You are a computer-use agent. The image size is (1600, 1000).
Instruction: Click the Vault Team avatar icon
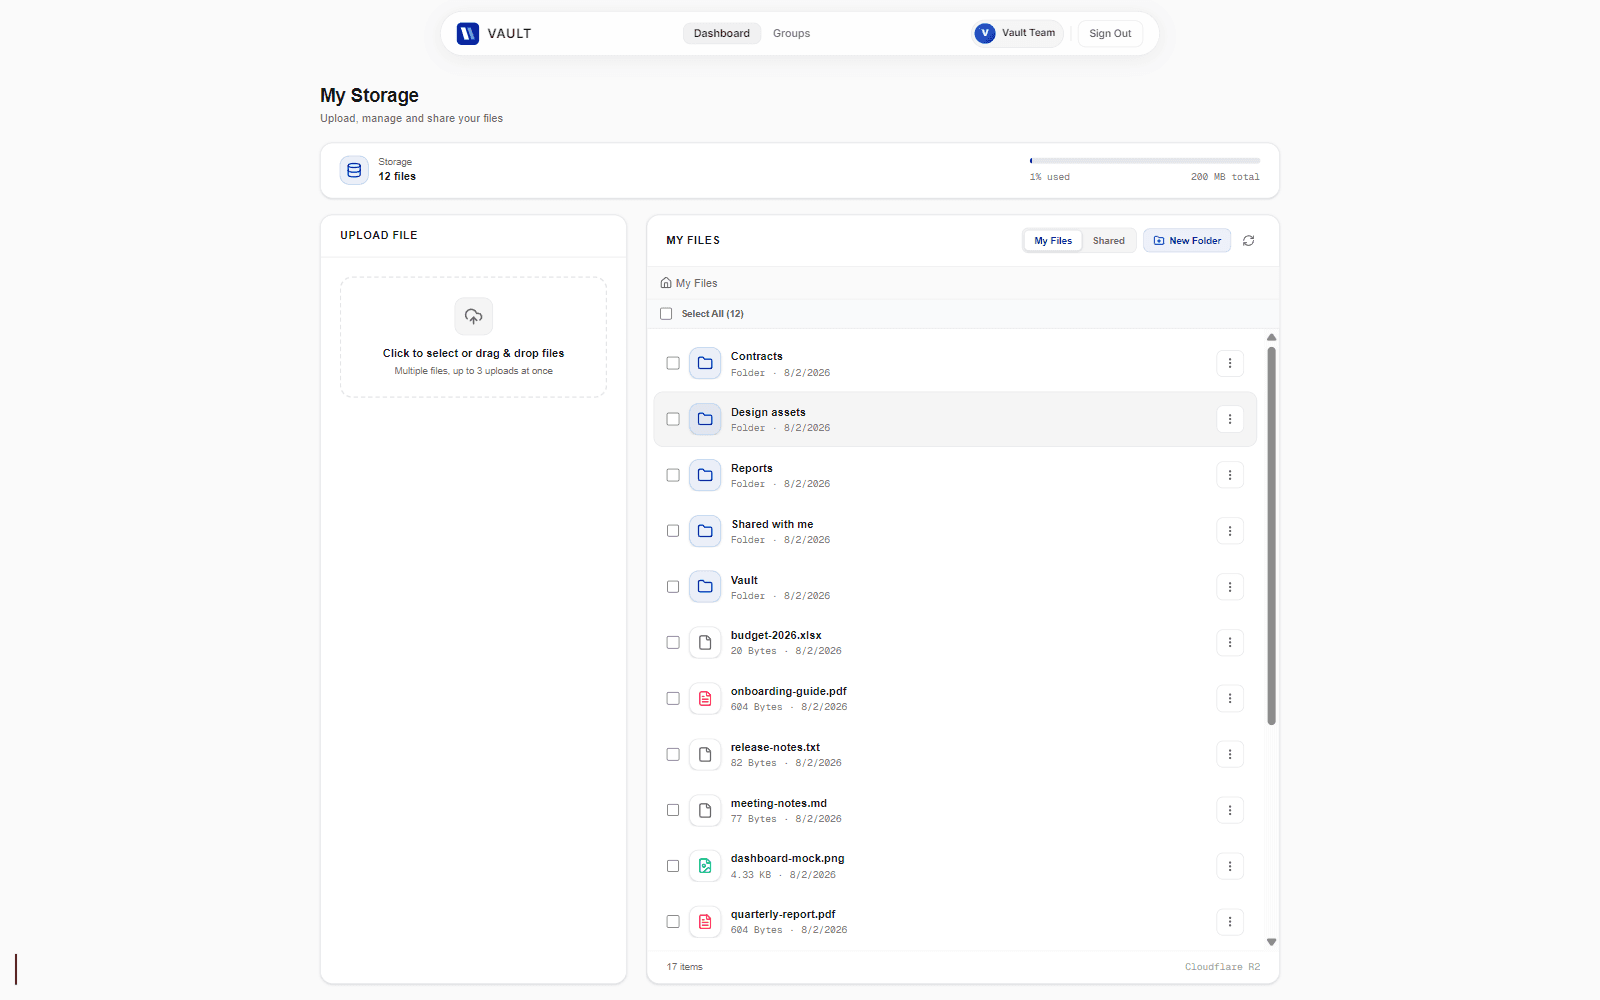[x=985, y=33]
